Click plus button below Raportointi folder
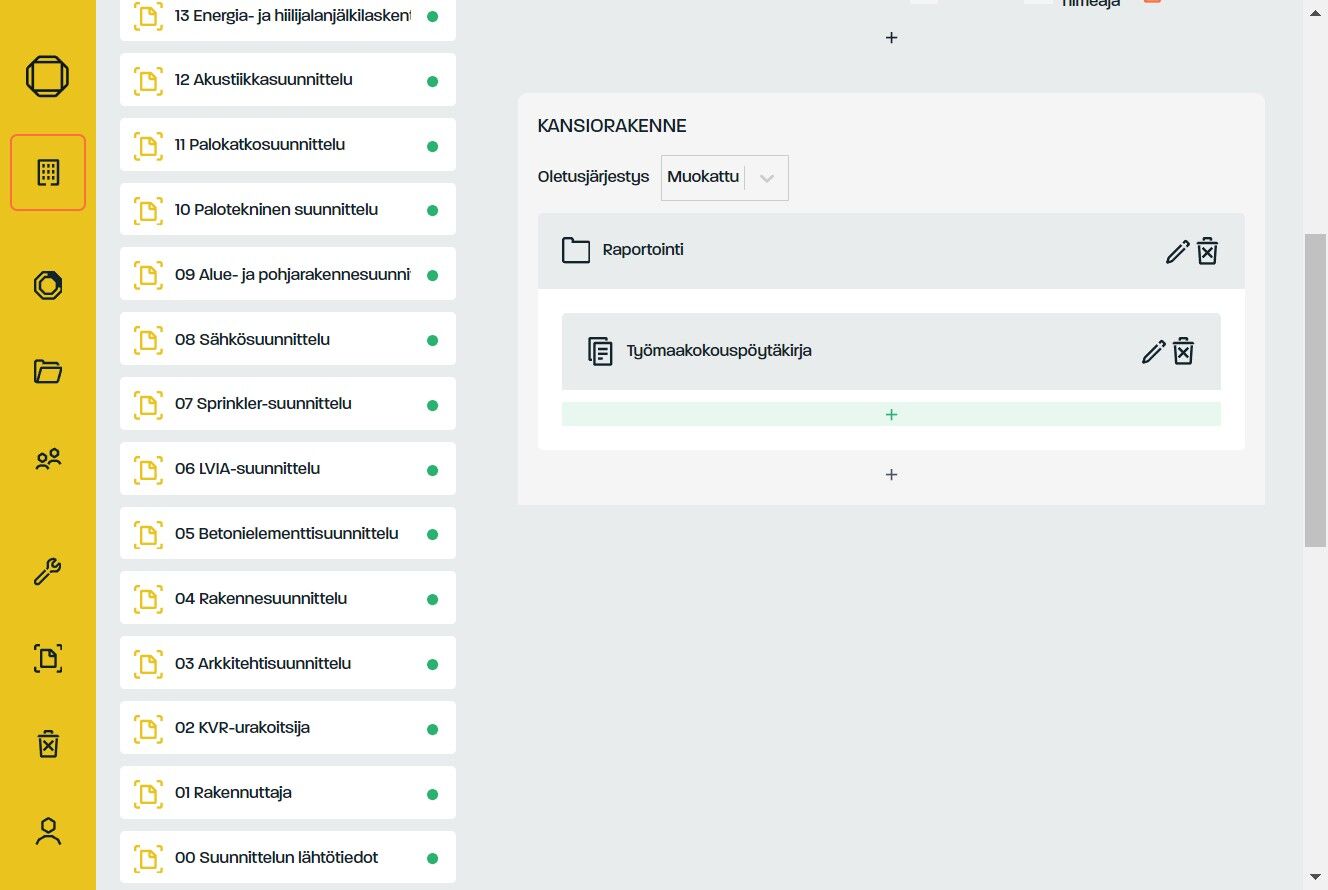Screen dimensions: 1328x890 pos(891,475)
